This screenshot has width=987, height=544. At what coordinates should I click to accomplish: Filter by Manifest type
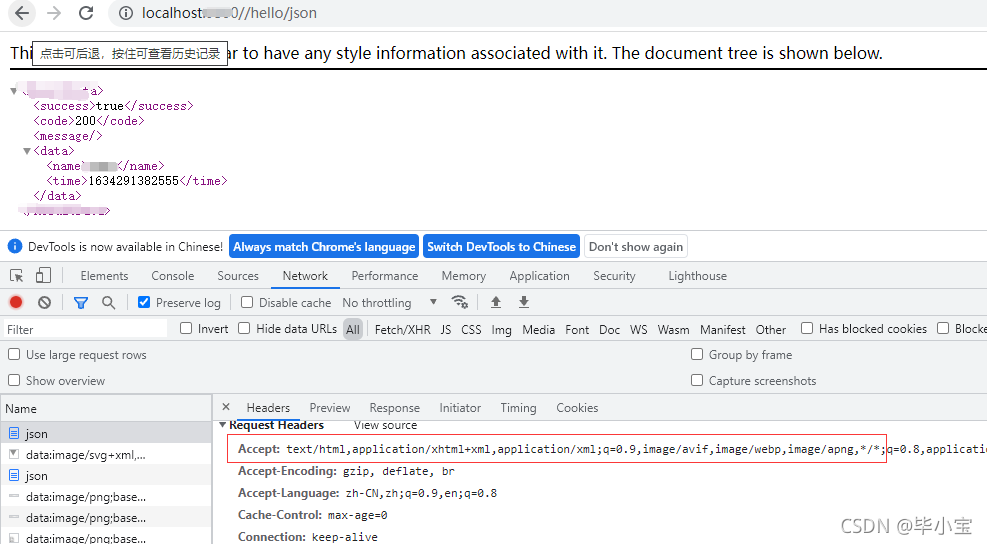723,329
